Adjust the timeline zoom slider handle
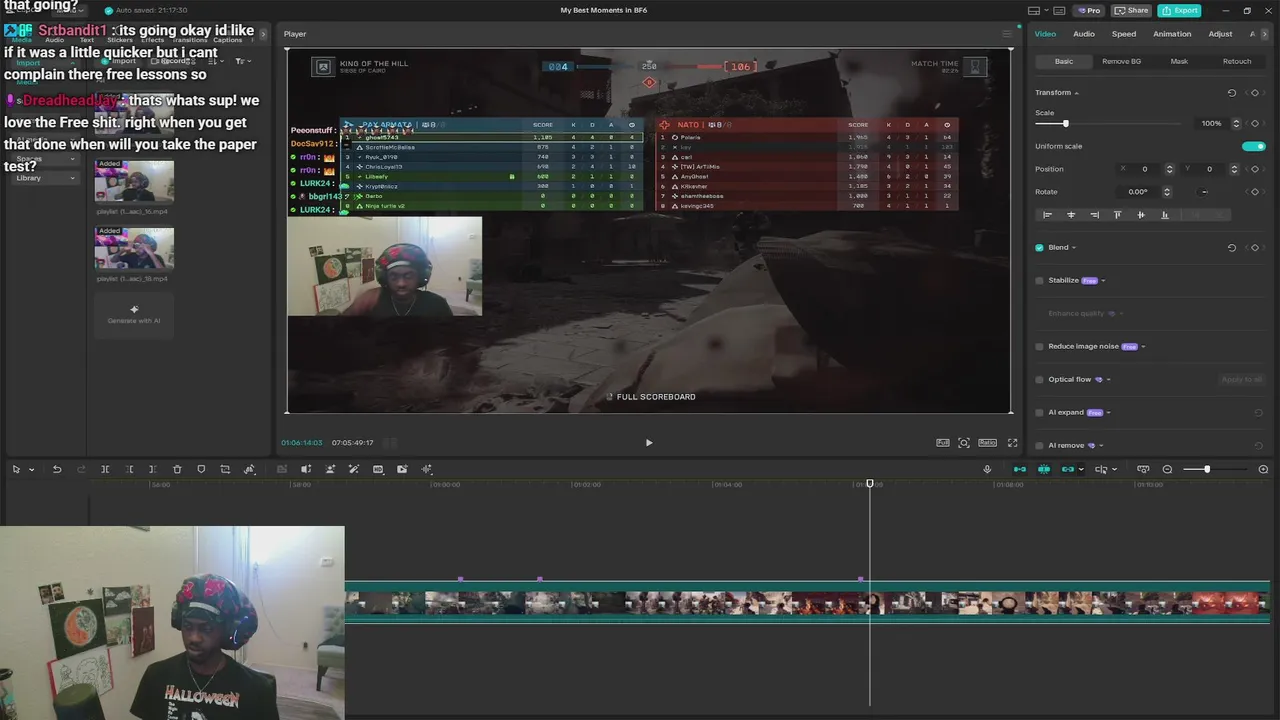Viewport: 1280px width, 720px height. [1207, 469]
